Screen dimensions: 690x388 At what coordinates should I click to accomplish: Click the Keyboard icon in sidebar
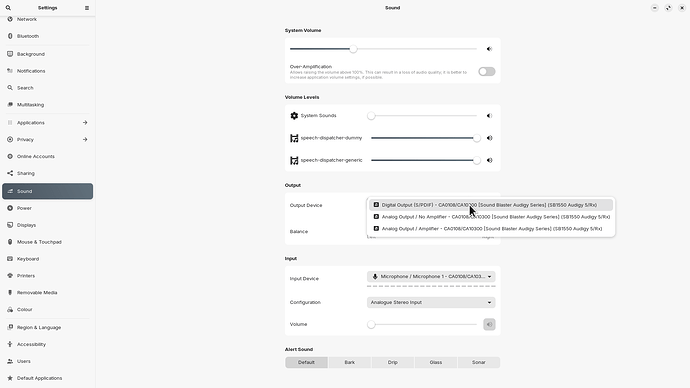coord(10,259)
